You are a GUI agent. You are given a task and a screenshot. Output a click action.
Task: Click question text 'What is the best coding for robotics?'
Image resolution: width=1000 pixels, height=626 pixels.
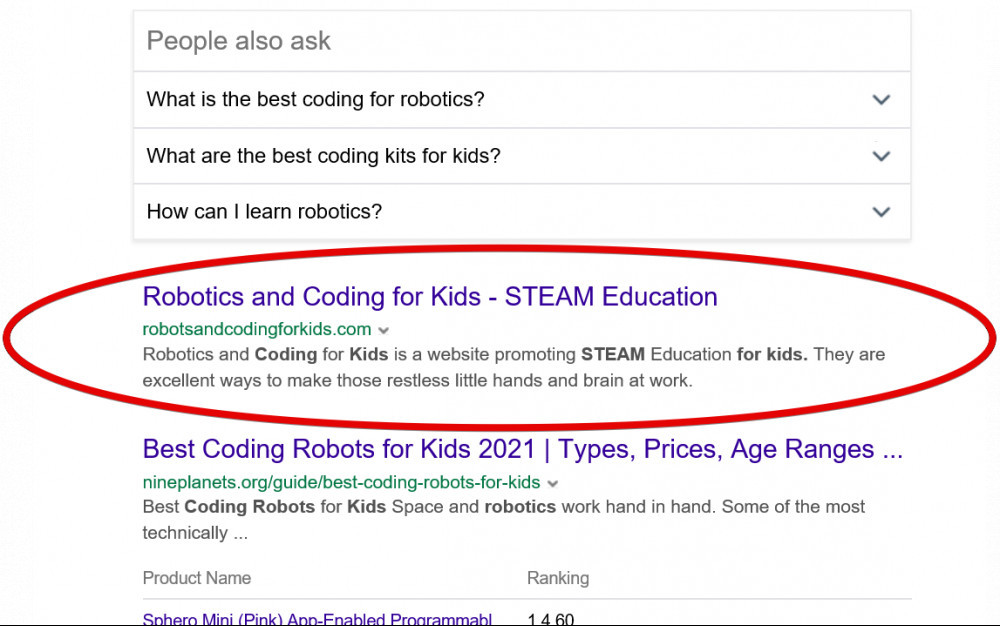click(315, 100)
